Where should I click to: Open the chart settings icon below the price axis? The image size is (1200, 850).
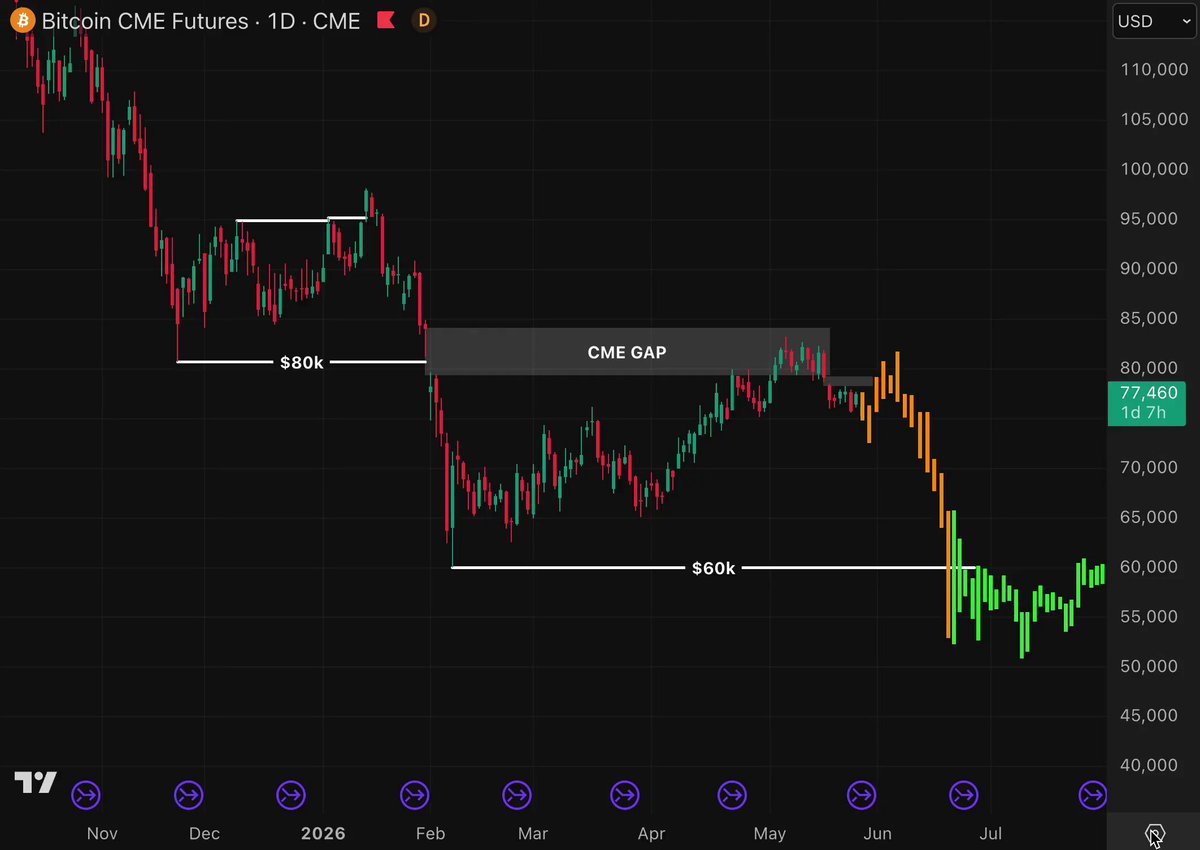click(1154, 834)
